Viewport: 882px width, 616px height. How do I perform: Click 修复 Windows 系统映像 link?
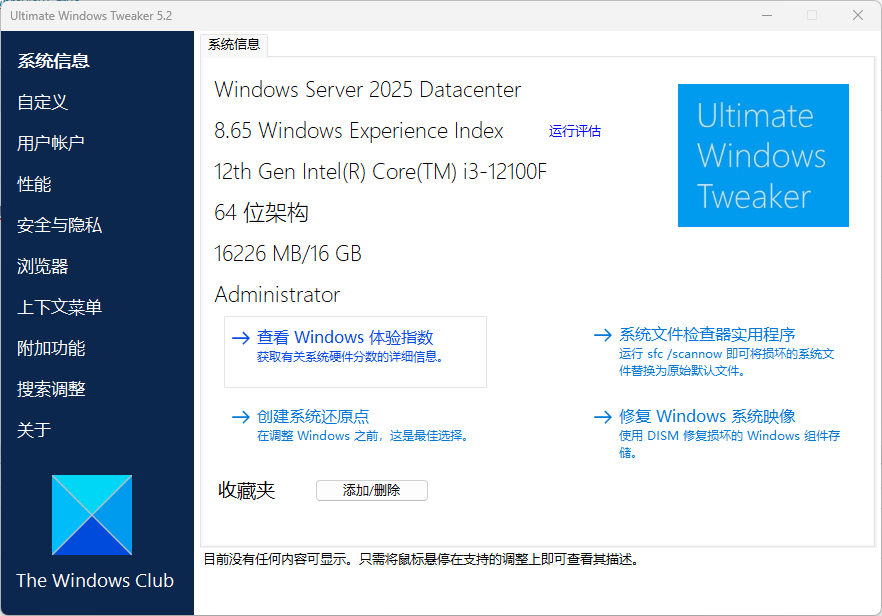[707, 416]
